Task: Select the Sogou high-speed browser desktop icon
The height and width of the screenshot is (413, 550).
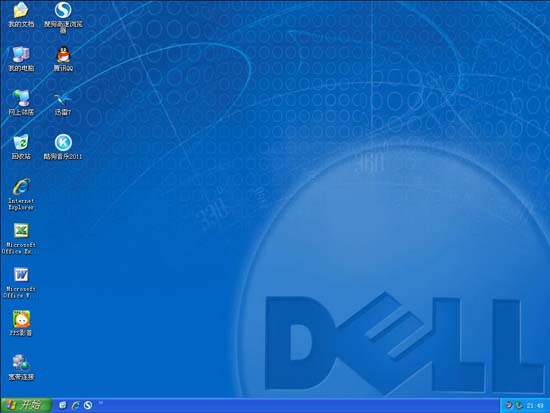Action: click(x=63, y=10)
